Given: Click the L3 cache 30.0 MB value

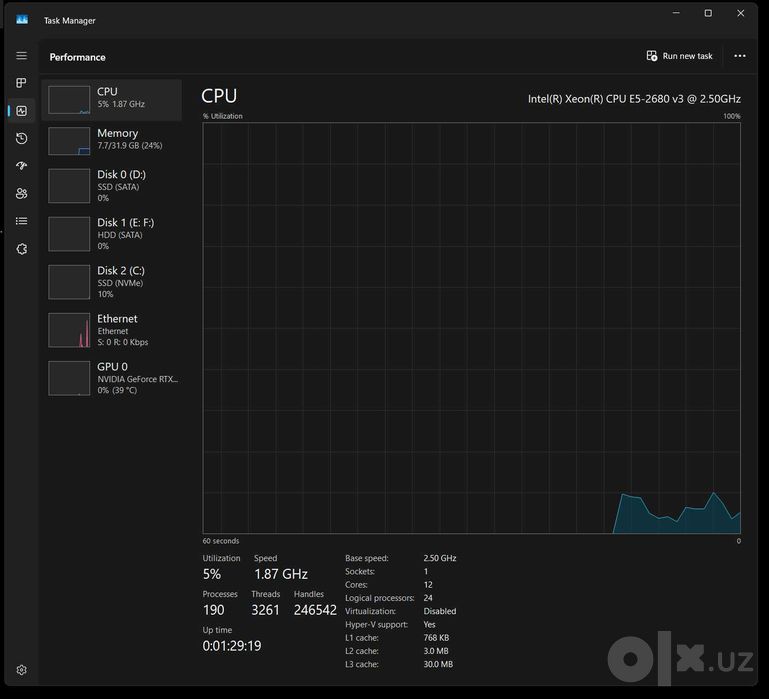Looking at the screenshot, I should click(x=438, y=664).
